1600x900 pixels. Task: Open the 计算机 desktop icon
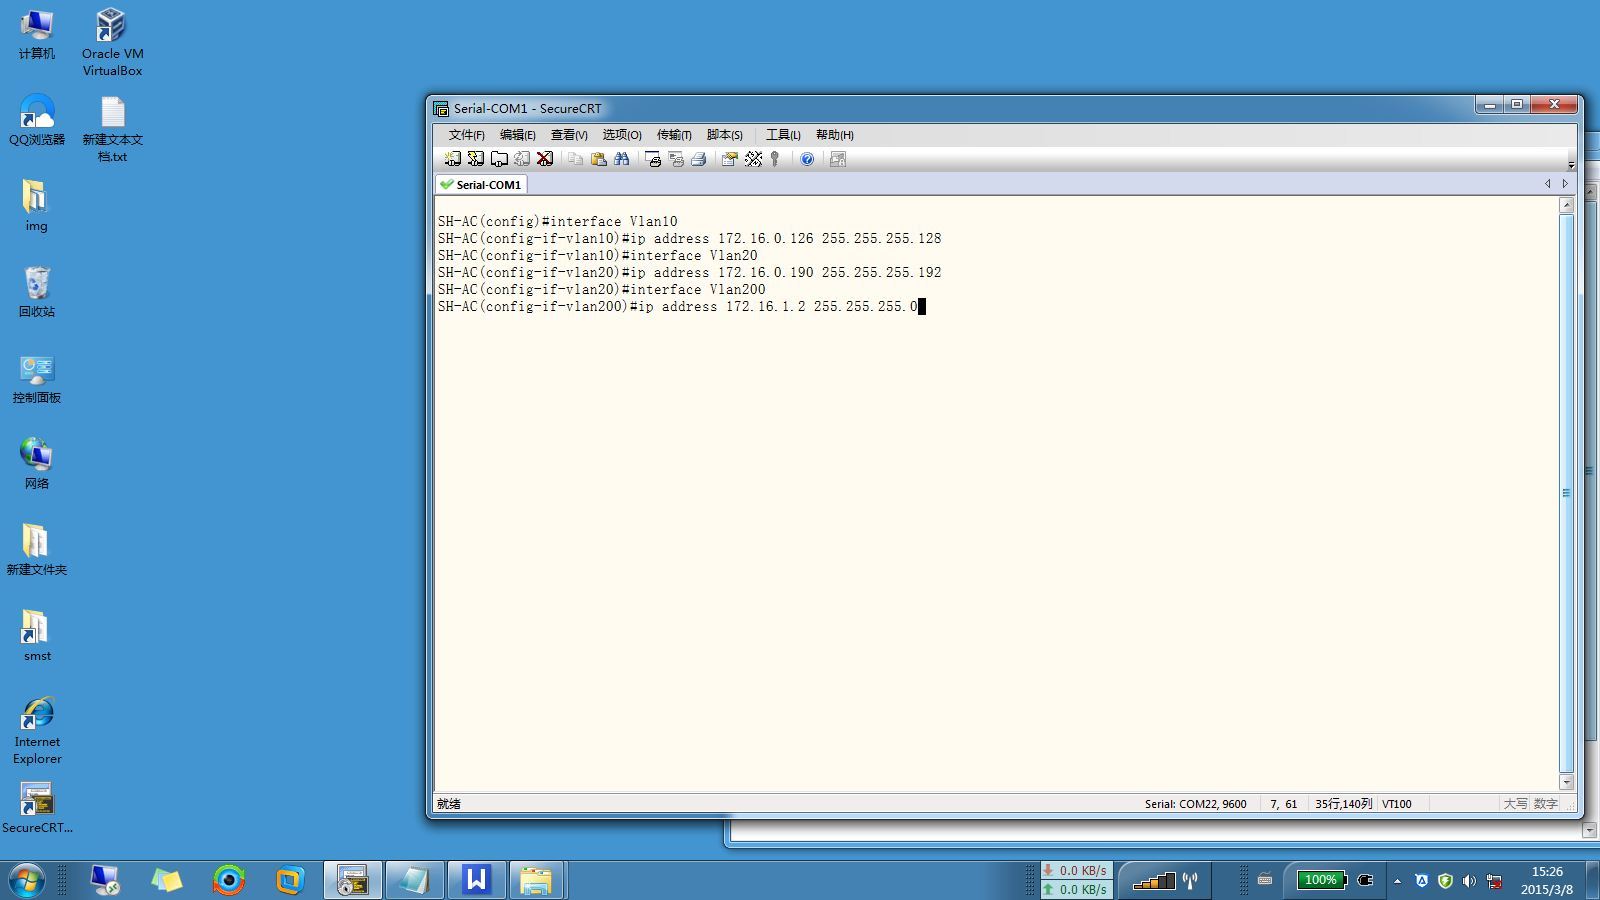point(37,35)
